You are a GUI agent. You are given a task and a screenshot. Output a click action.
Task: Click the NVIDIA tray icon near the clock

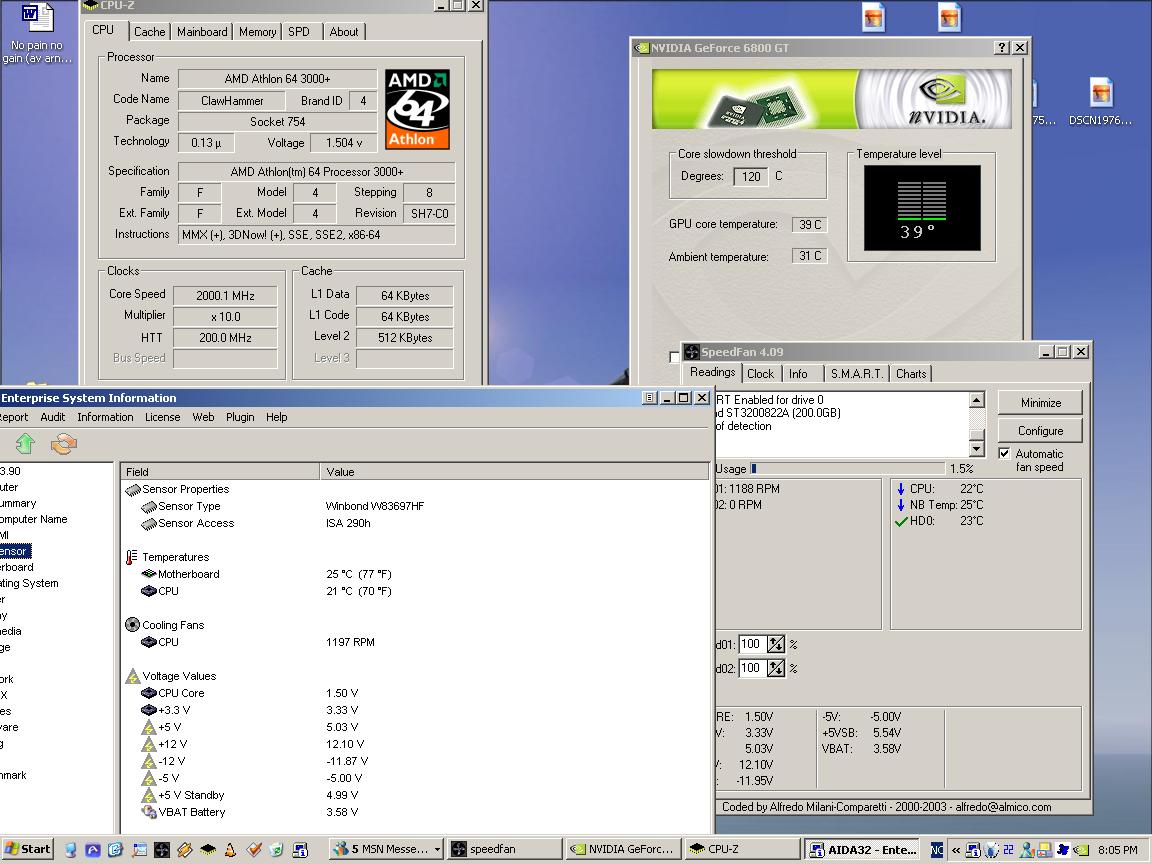(1081, 850)
